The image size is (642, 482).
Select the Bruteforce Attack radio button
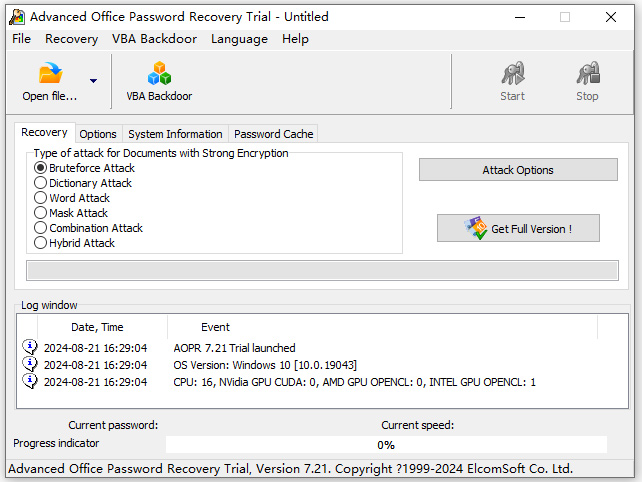[x=40, y=168]
